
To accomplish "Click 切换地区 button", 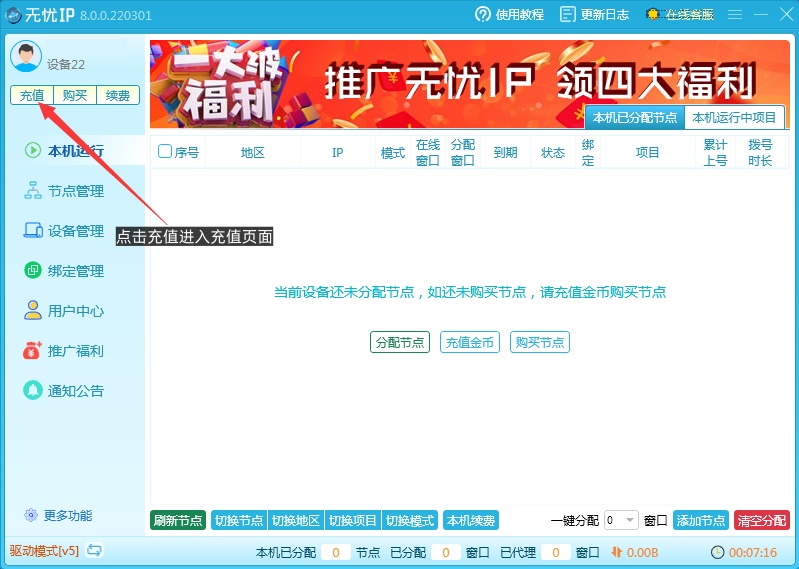I will pyautogui.click(x=296, y=521).
